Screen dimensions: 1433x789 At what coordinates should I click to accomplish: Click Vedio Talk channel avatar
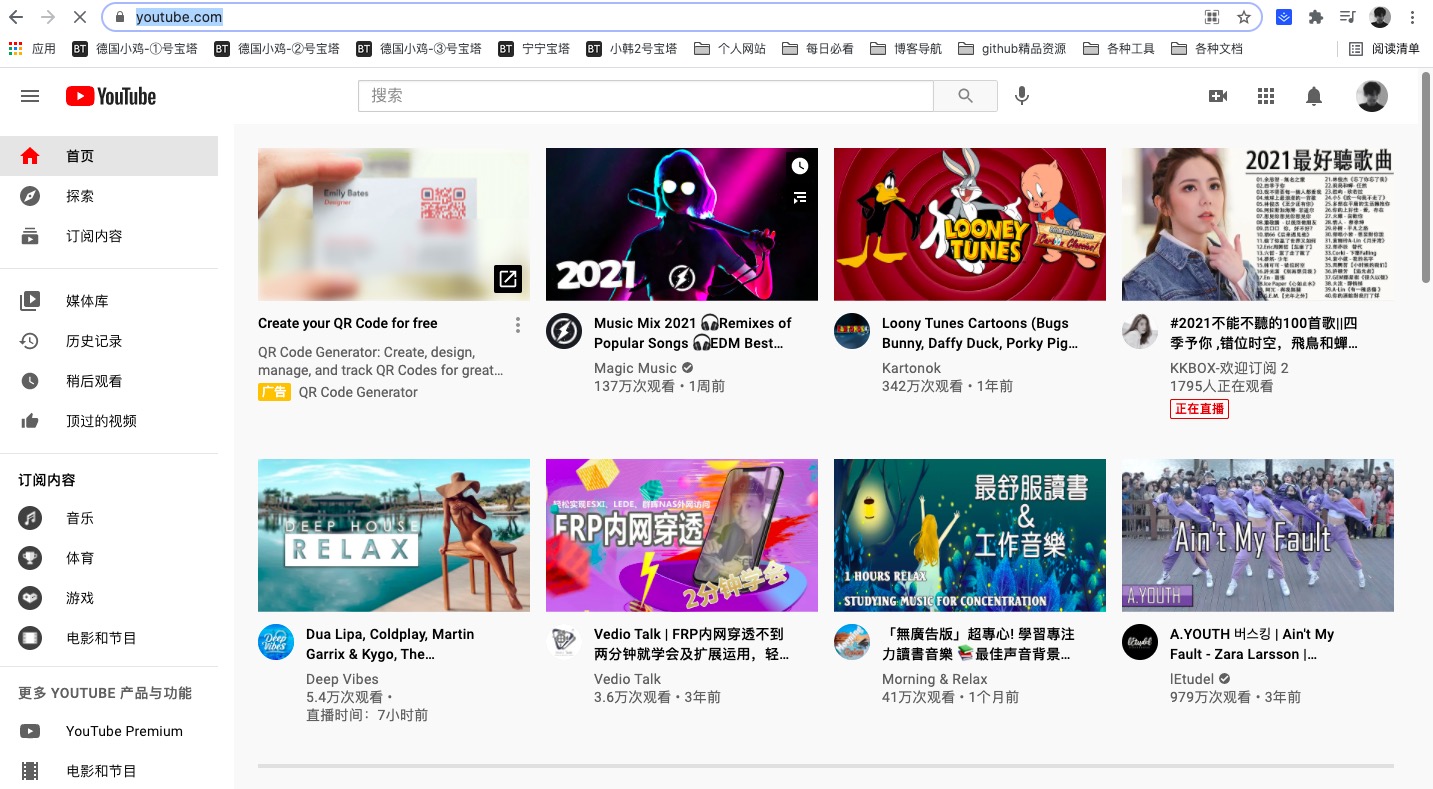564,642
